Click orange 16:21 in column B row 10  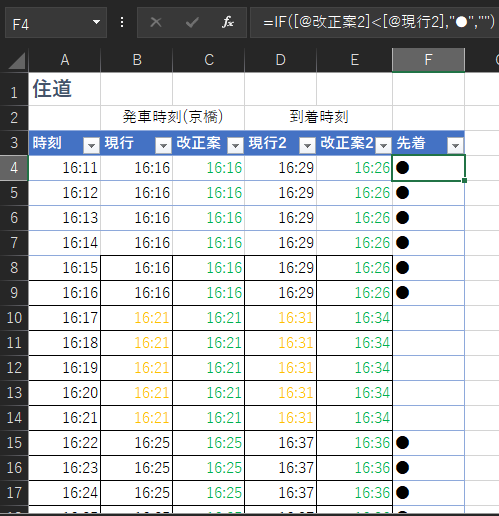point(137,318)
